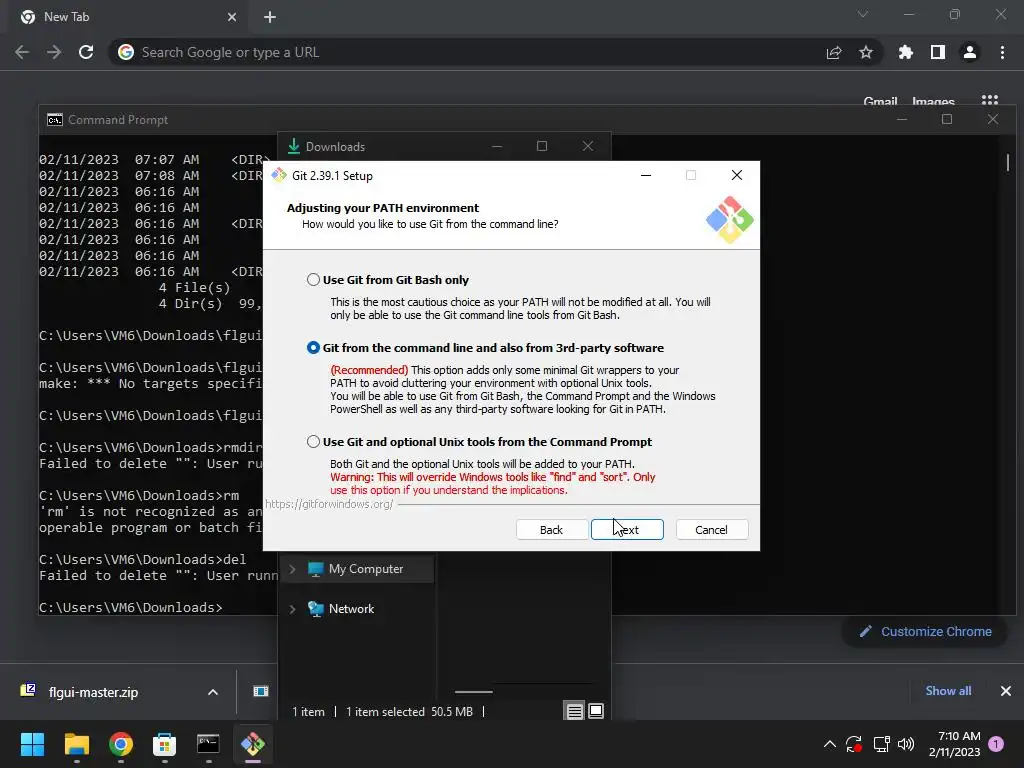Open Chrome extensions puzzle icon
Image resolution: width=1024 pixels, height=768 pixels.
pos(906,52)
